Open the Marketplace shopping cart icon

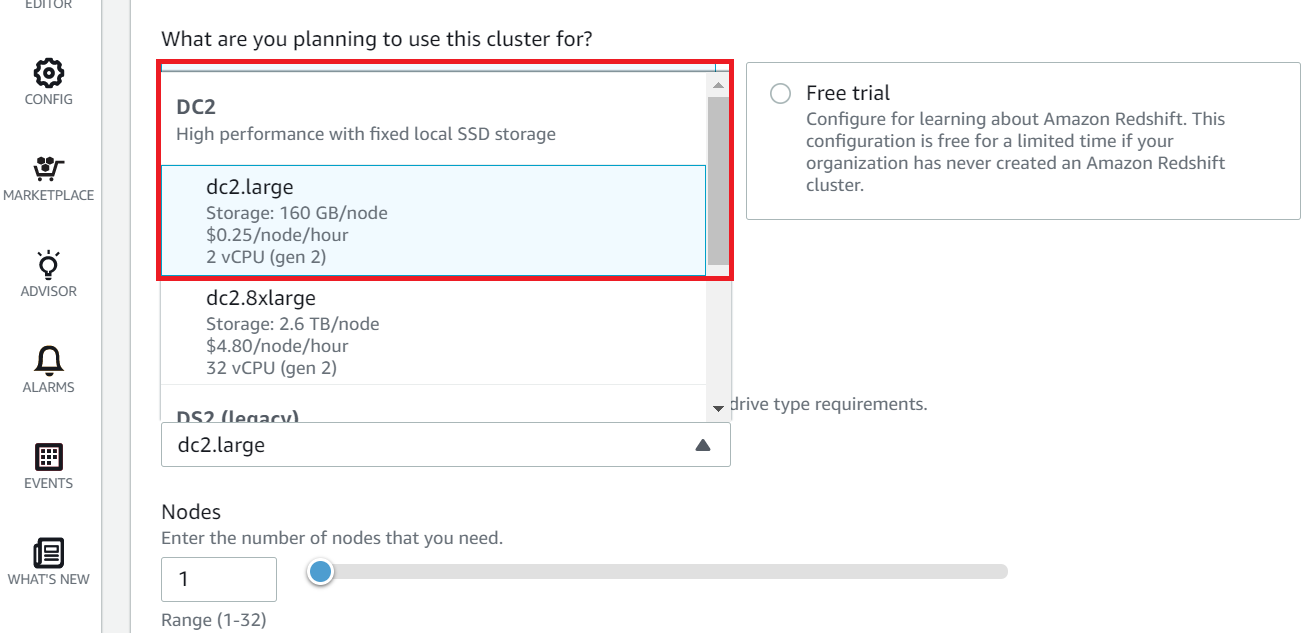[x=48, y=170]
